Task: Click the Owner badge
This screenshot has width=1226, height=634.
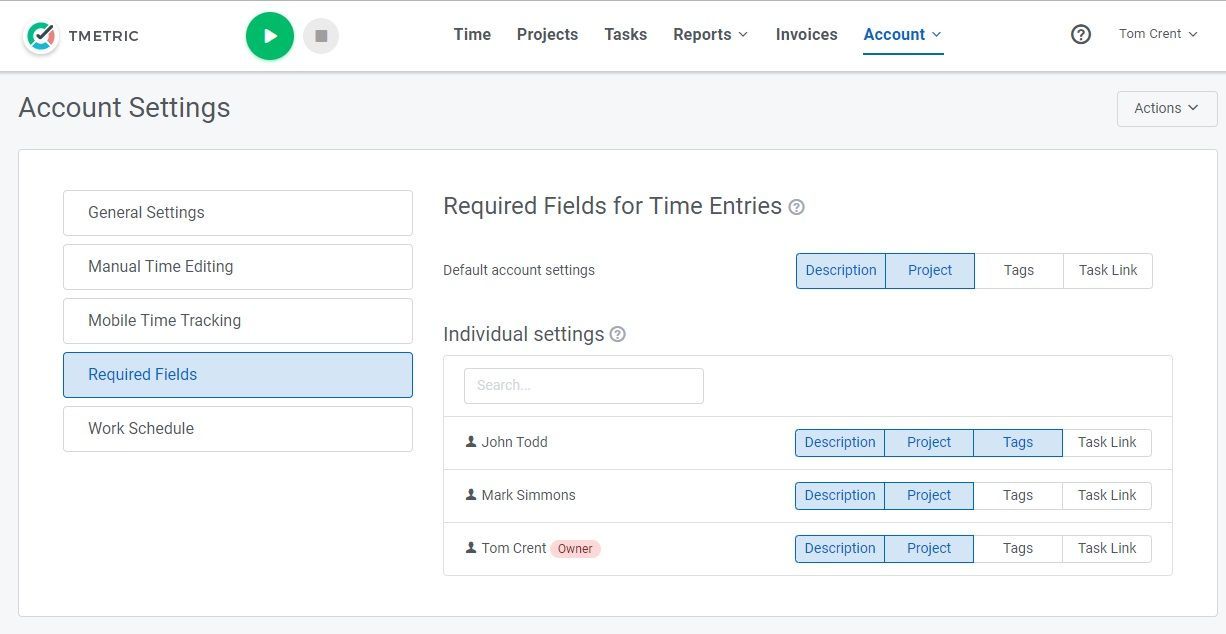Action: [575, 548]
